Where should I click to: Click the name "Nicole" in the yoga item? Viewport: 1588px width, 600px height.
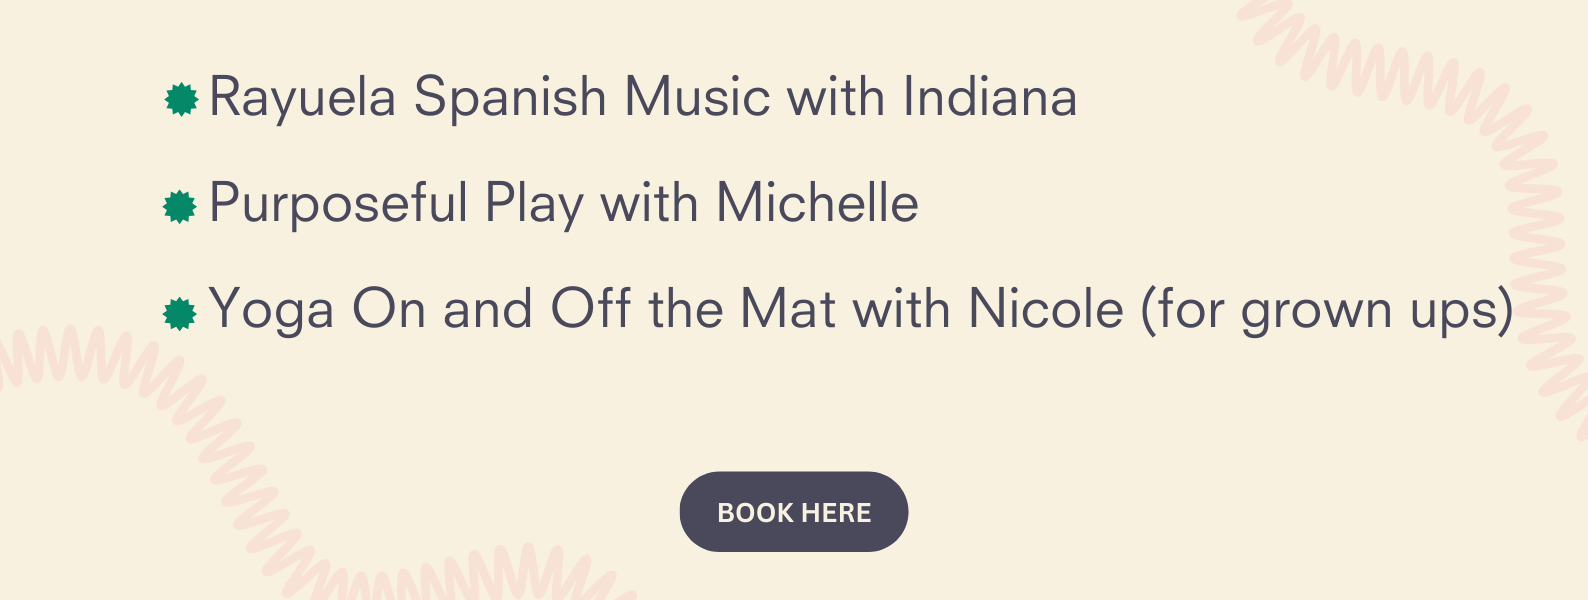click(x=1046, y=308)
